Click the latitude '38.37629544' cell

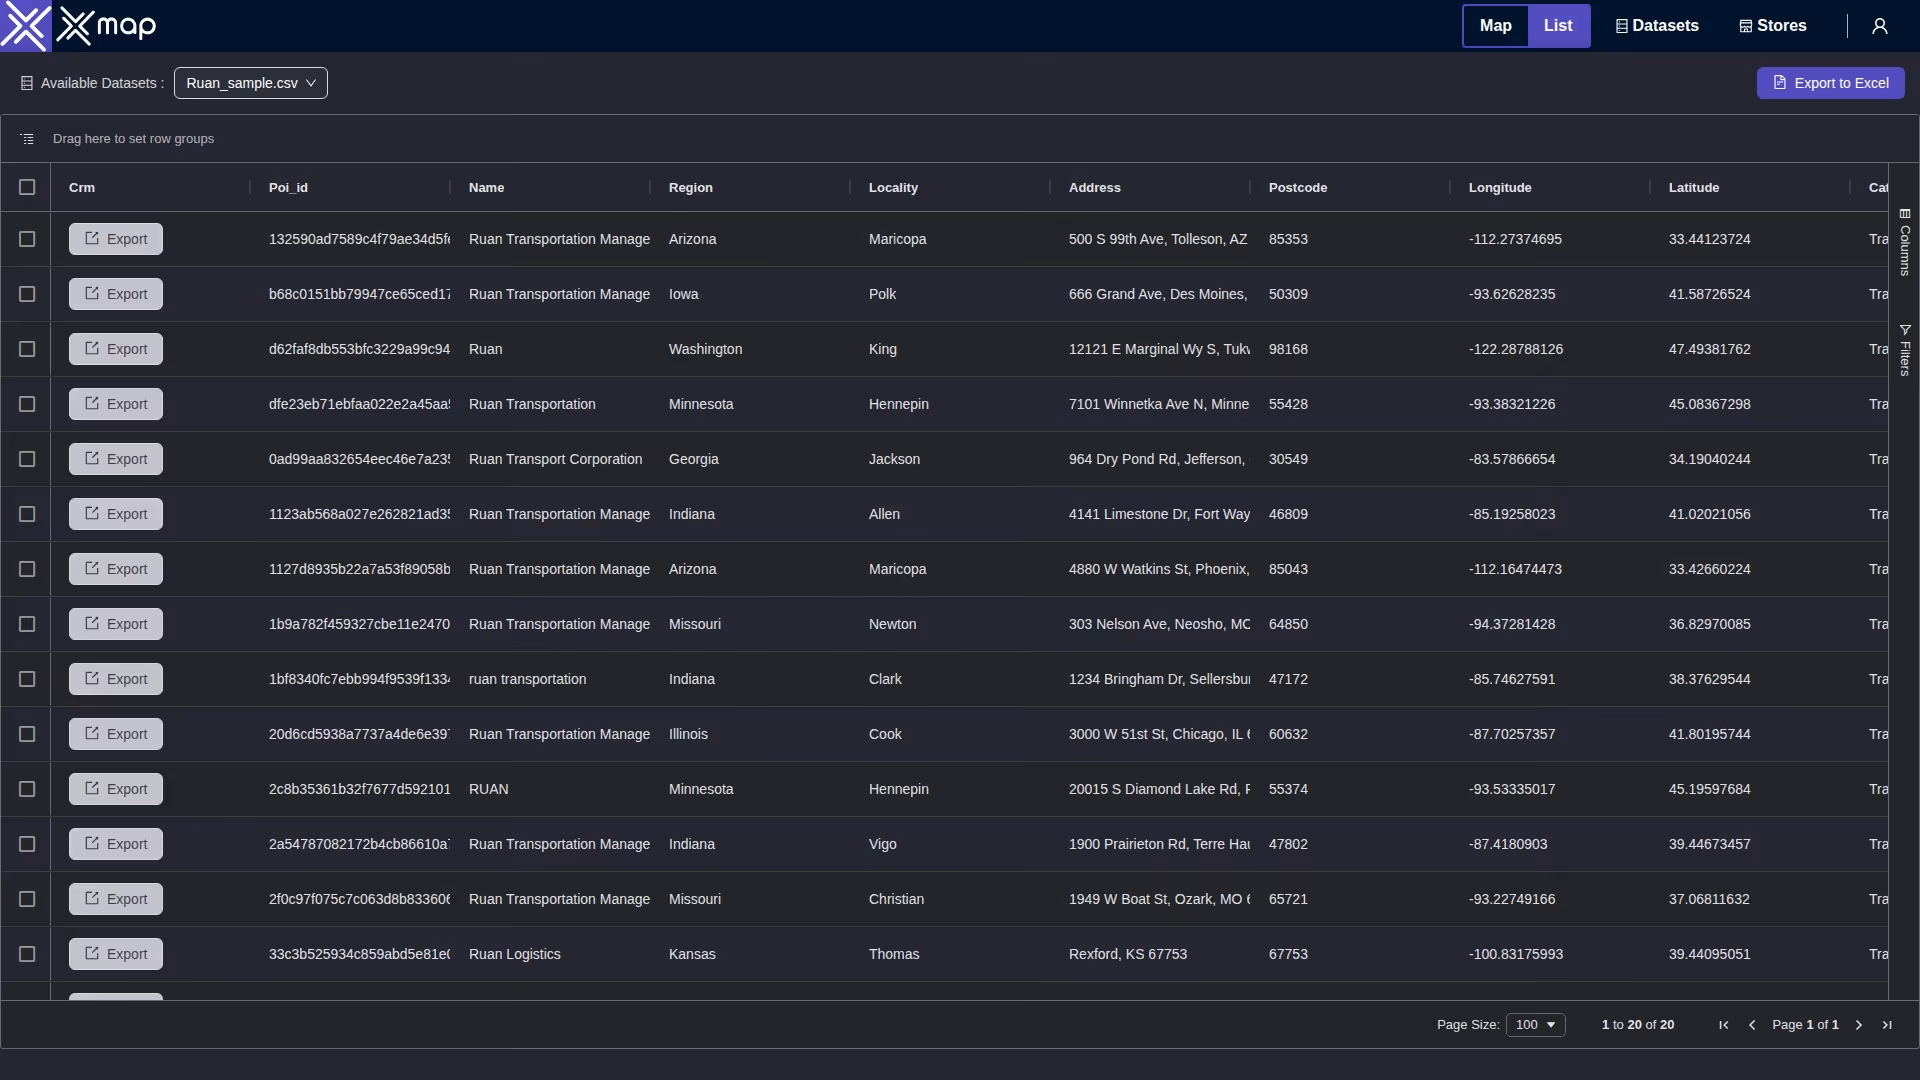(1710, 679)
